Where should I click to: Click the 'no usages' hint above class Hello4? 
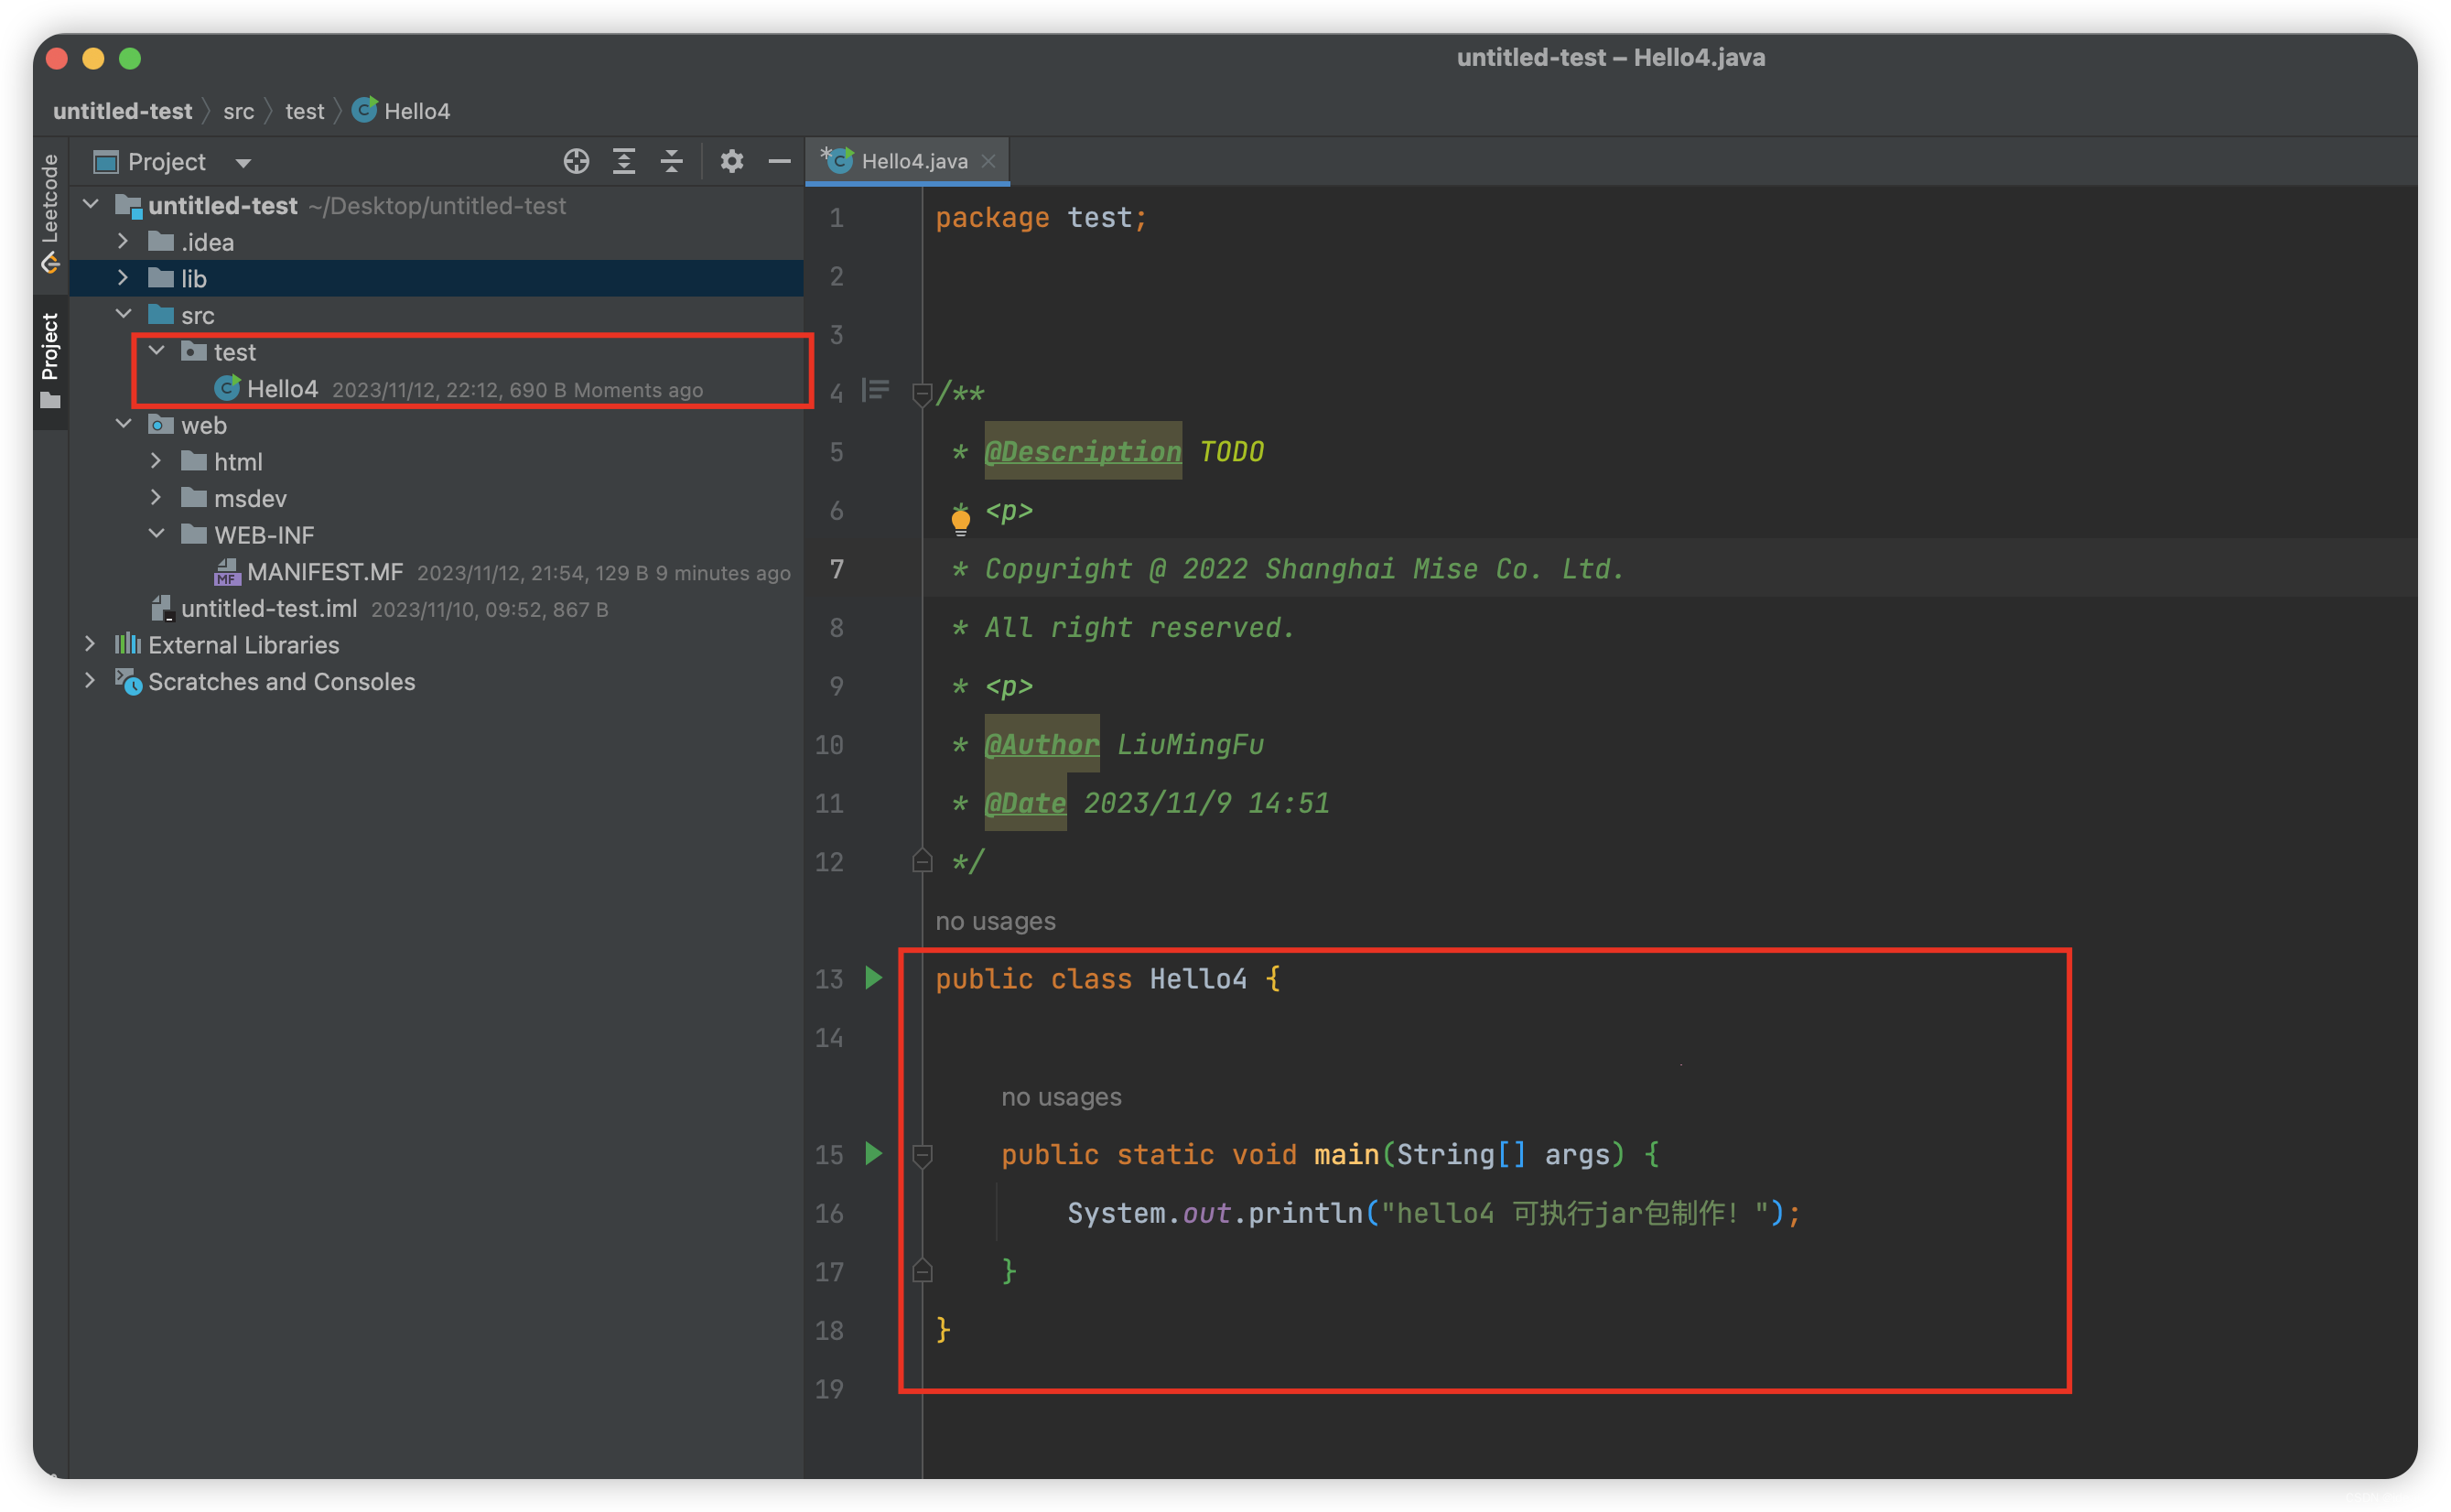(x=995, y=921)
